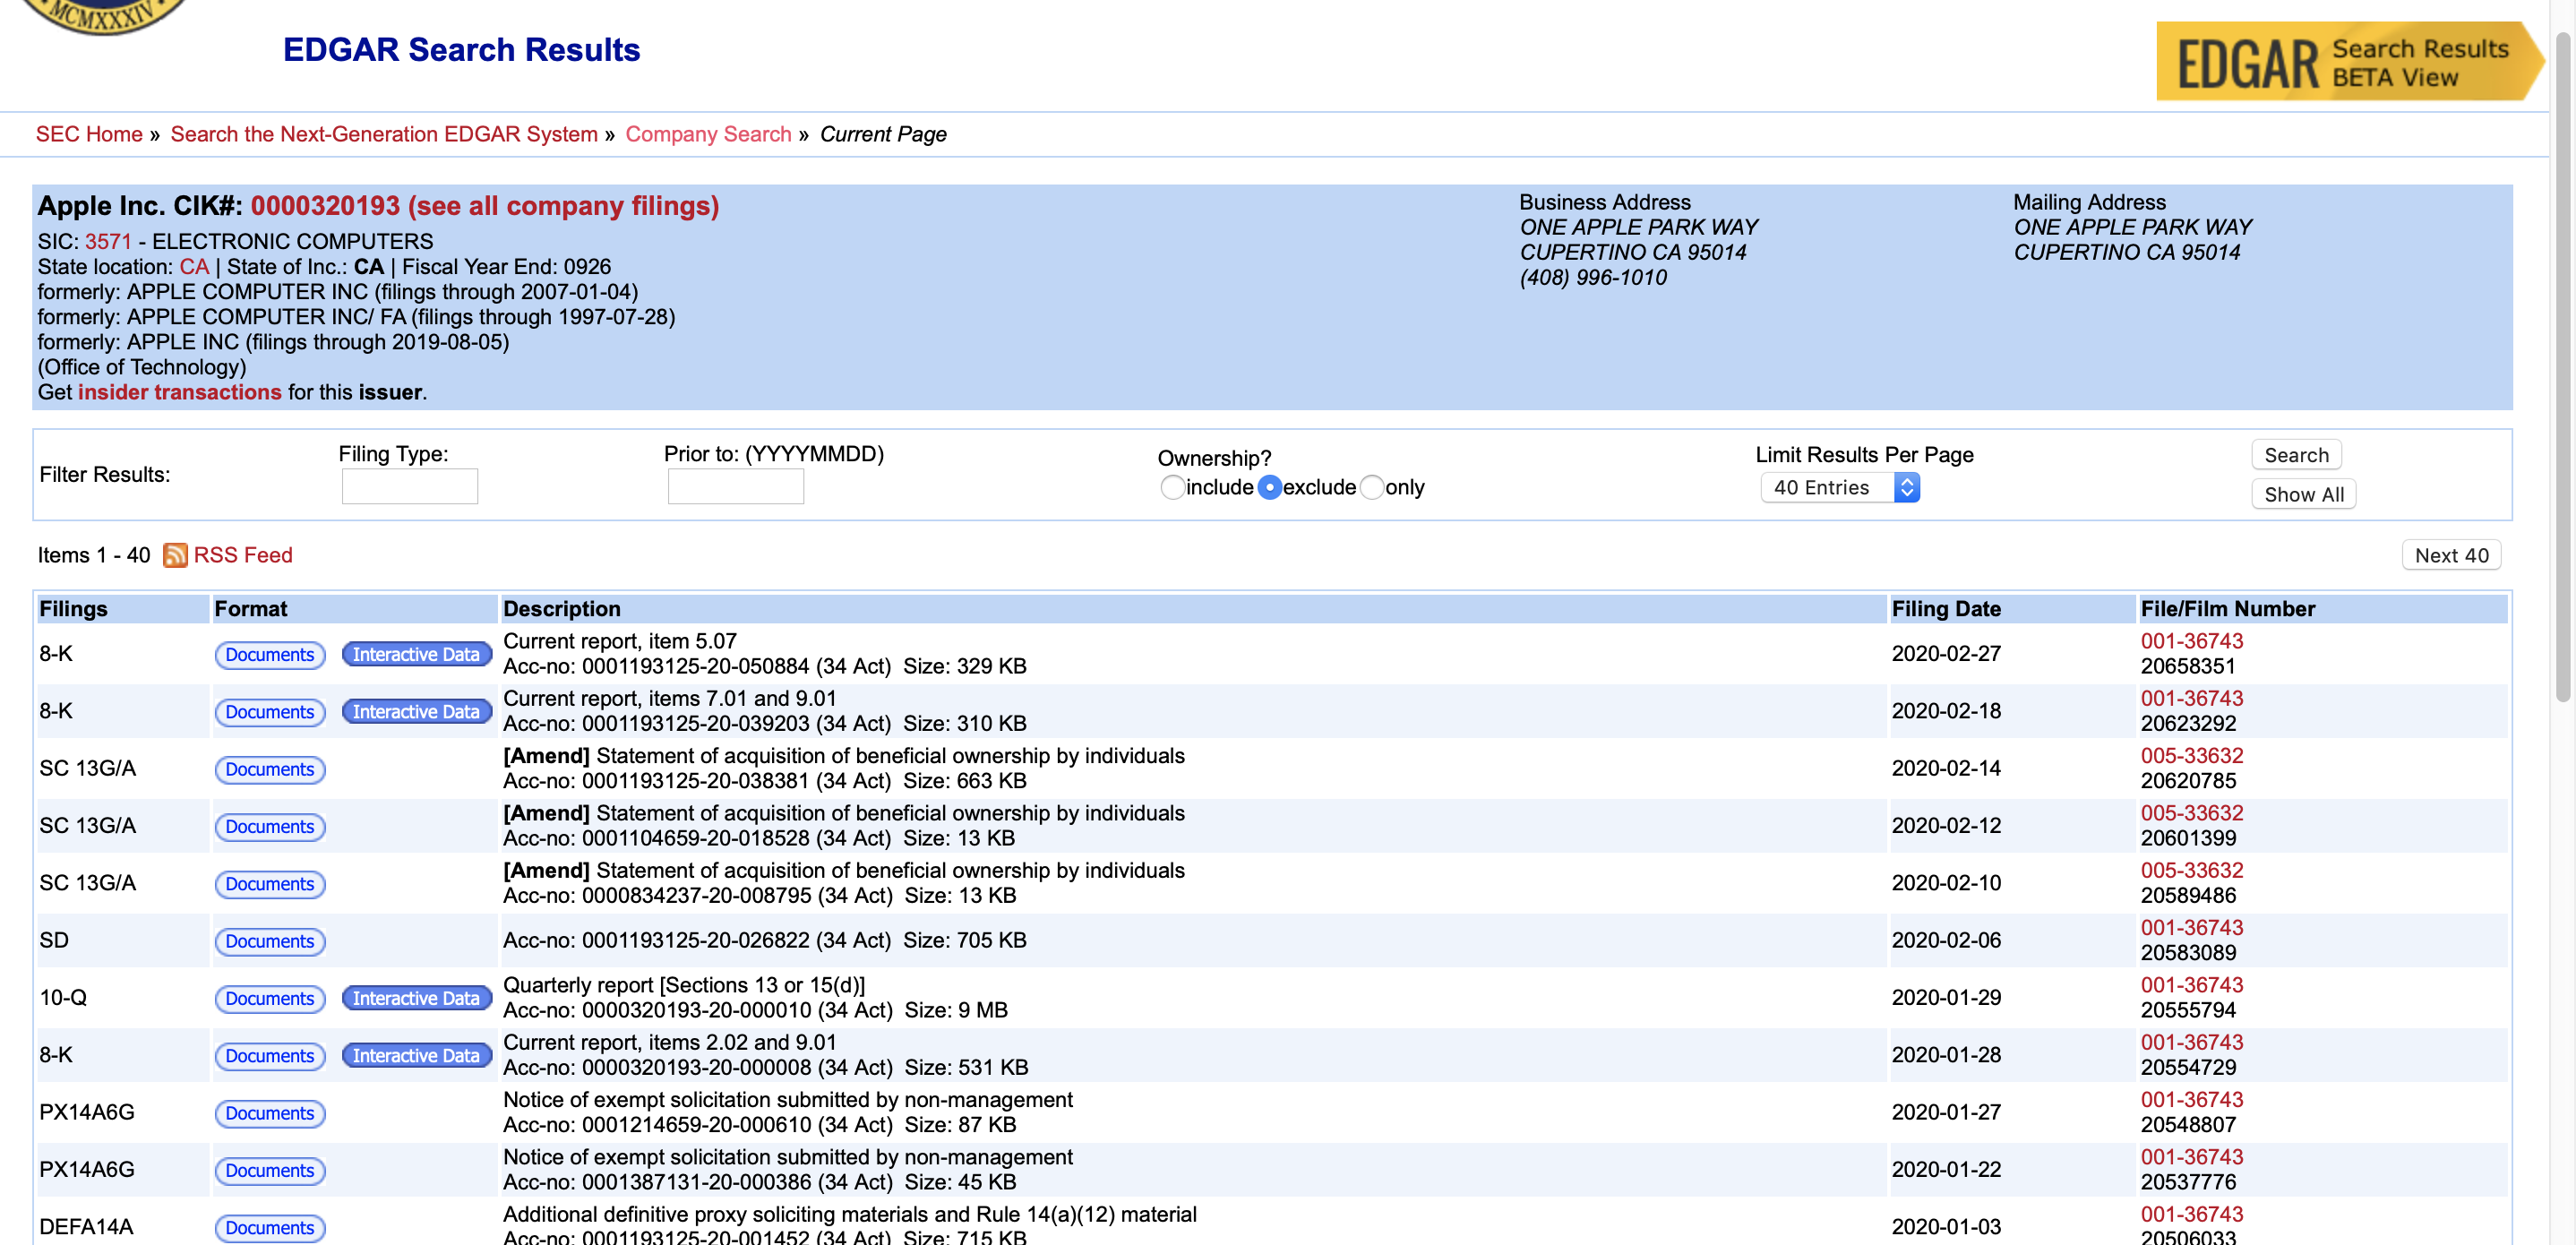This screenshot has height=1245, width=2576.
Task: Open the Company Search breadcrumb link
Action: [708, 134]
